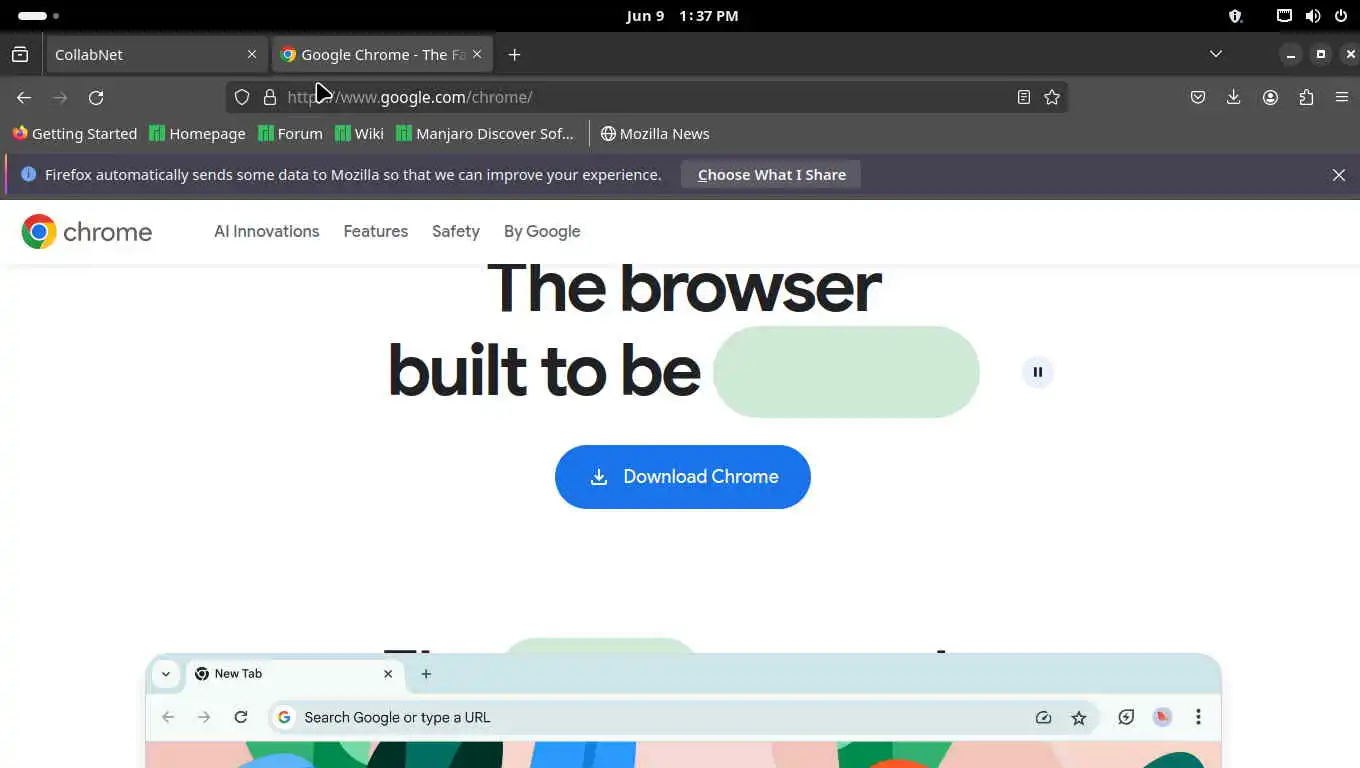
Task: Click reload icon in Chrome mockup
Action: 241,717
